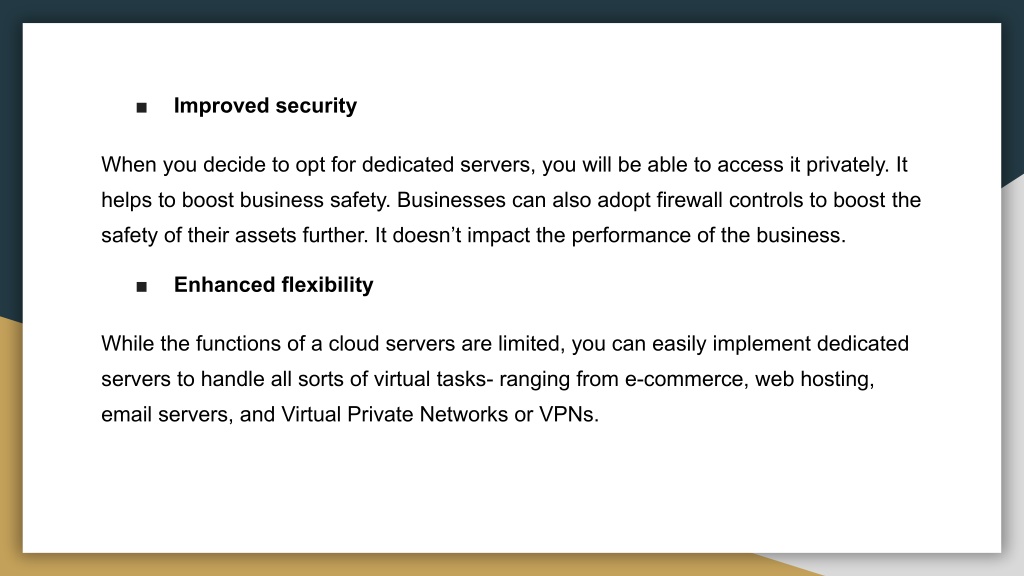The image size is (1024, 576).
Task: Click the square bullet beside Enhanced flexibility
Action: pyautogui.click(x=142, y=287)
